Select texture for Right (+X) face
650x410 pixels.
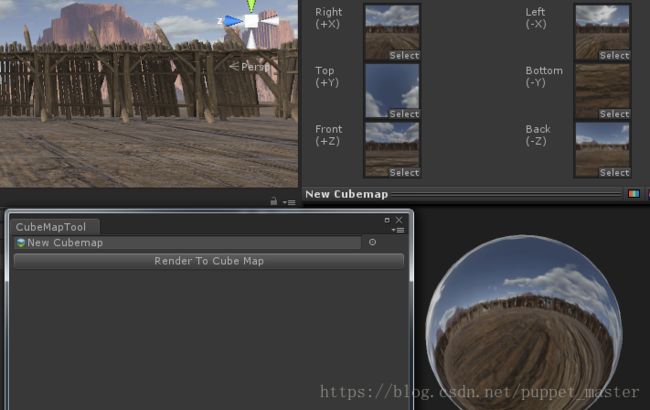click(x=404, y=56)
